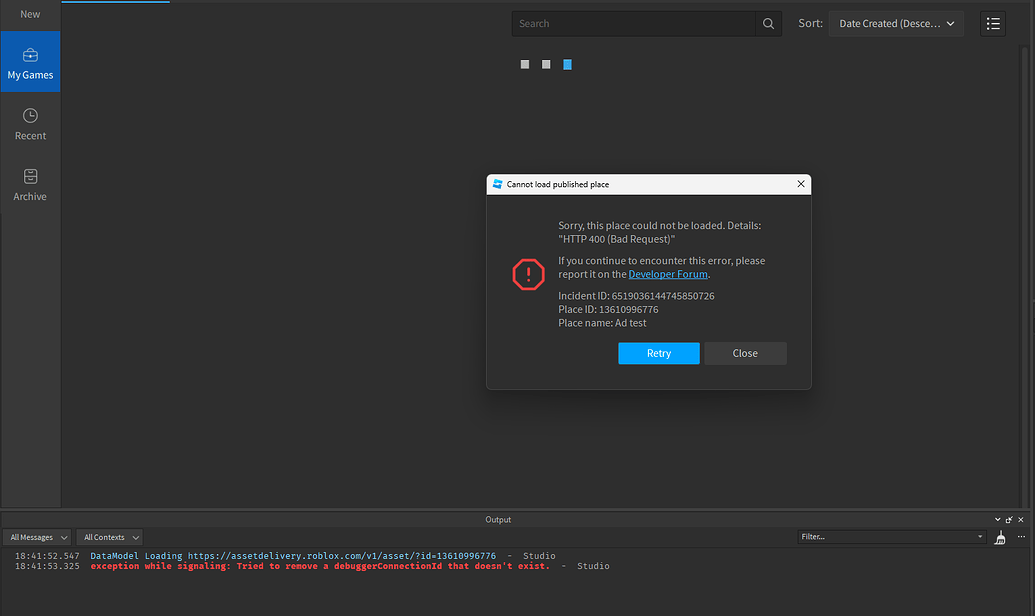Image resolution: width=1035 pixels, height=616 pixels.
Task: Undock the Output panel
Action: click(1009, 520)
